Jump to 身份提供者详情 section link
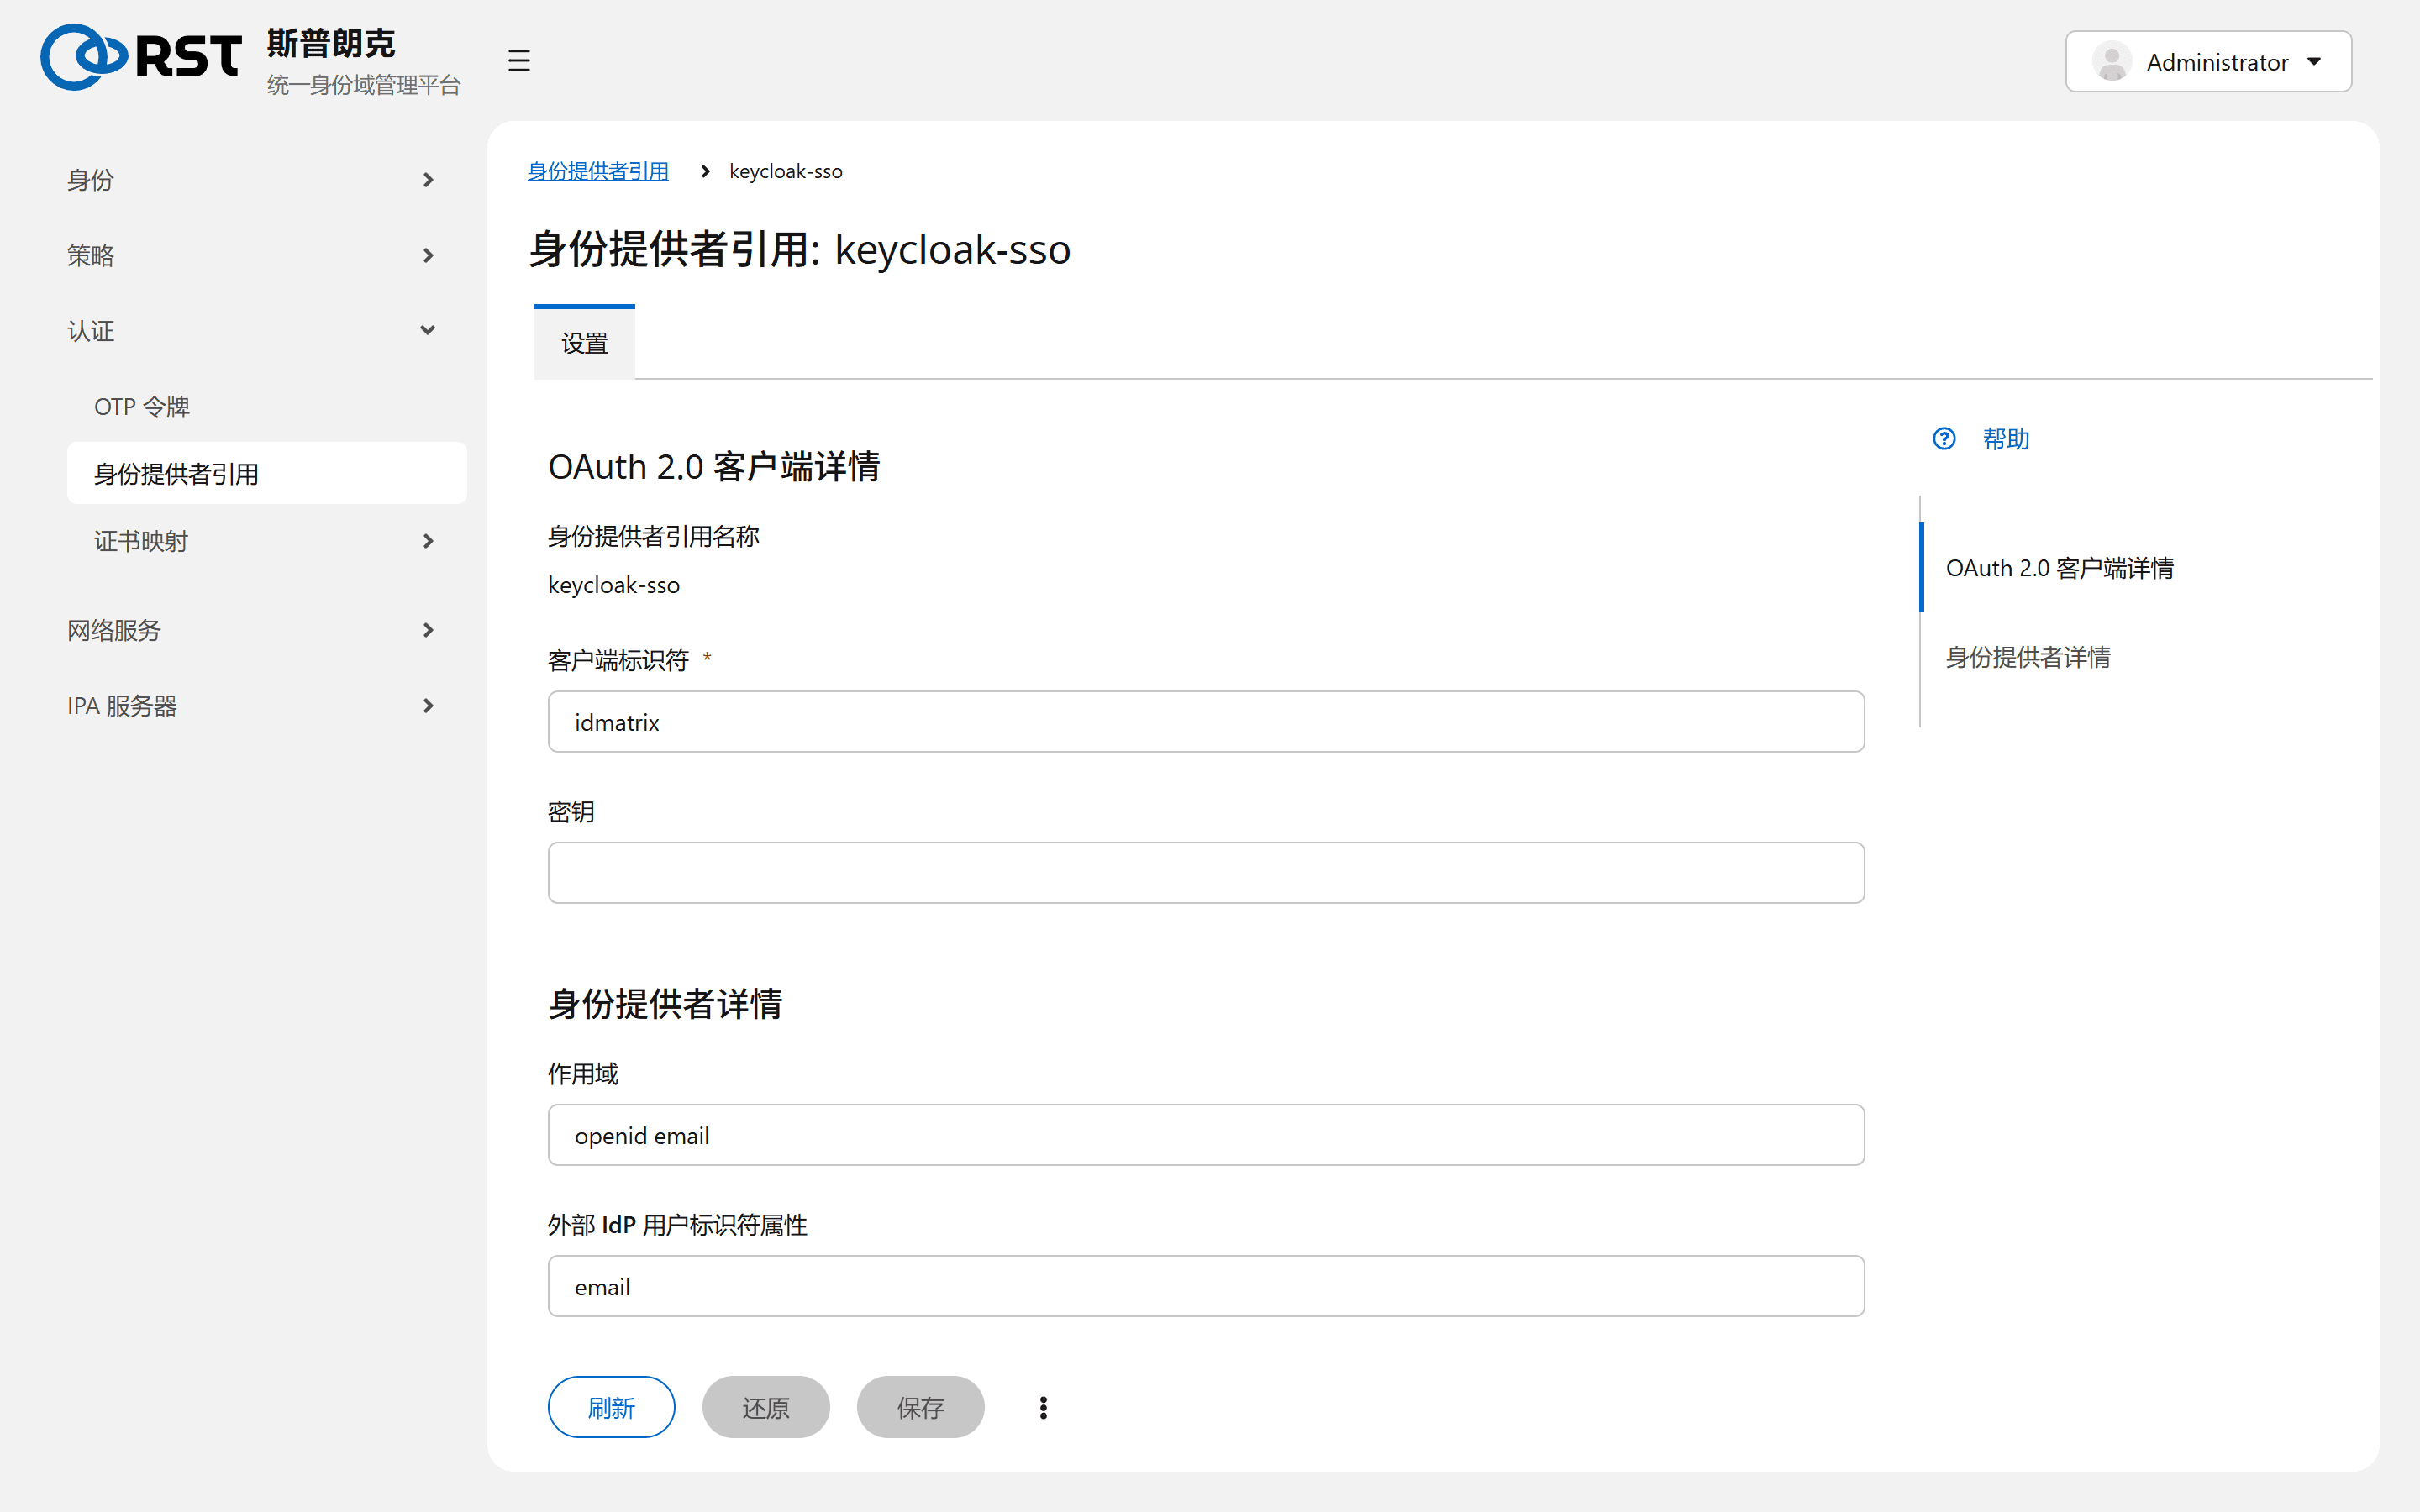This screenshot has width=2420, height=1512. tap(2027, 657)
